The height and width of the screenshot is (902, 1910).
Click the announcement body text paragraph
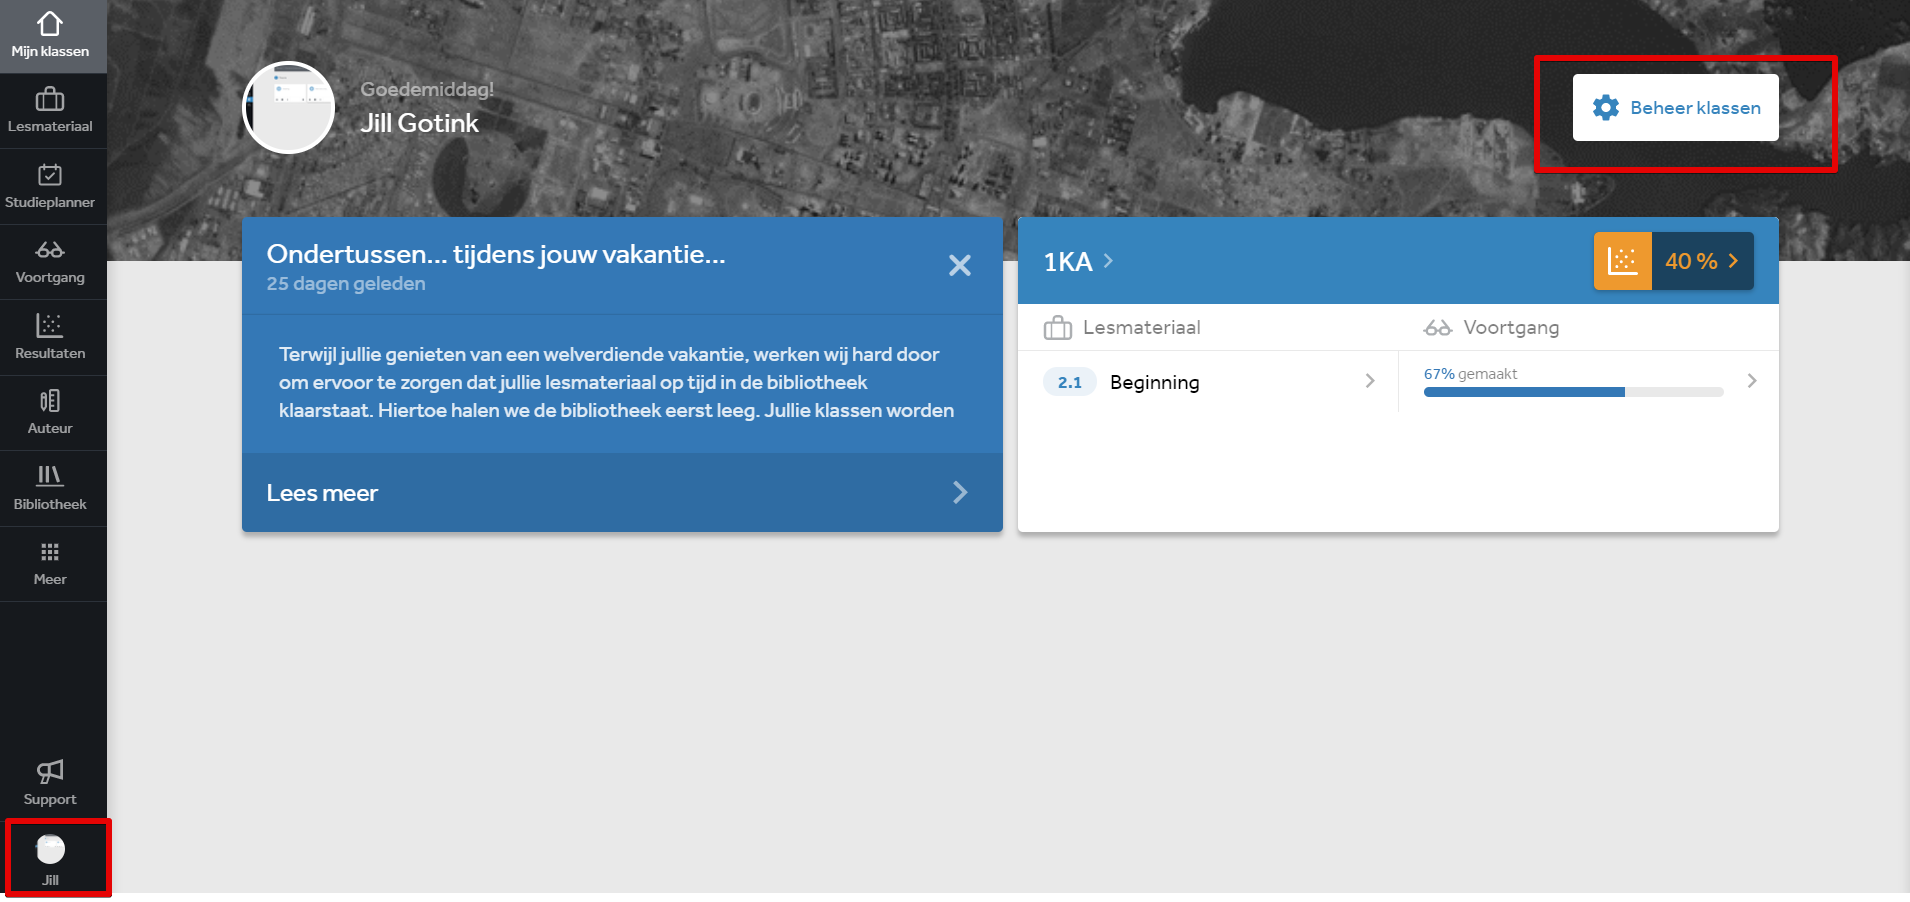(616, 382)
